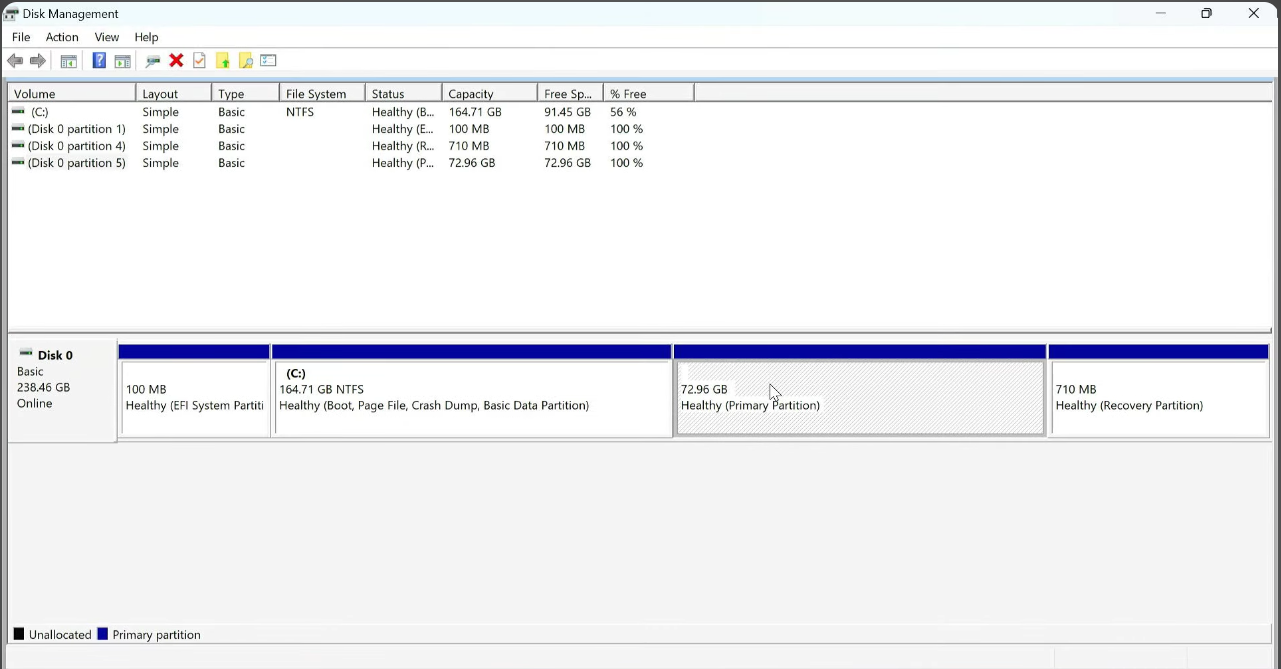
Task: Sort by the Type column header
Action: click(246, 94)
